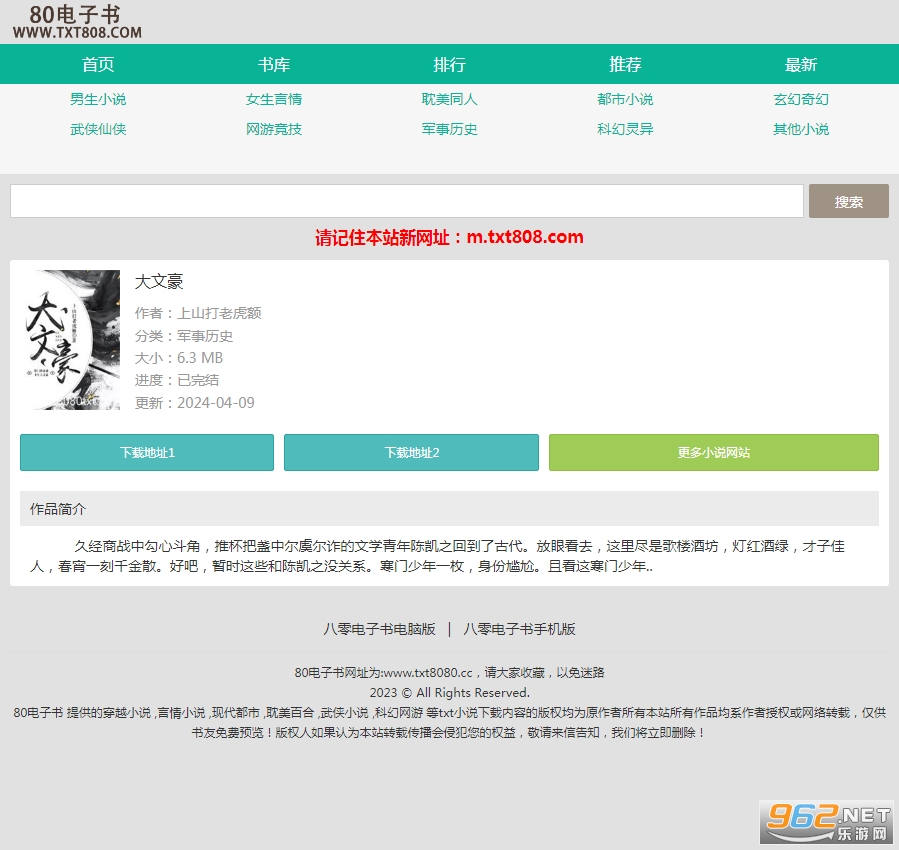Open the 书库 navigation tab
Viewport: 899px width, 850px height.
click(274, 65)
